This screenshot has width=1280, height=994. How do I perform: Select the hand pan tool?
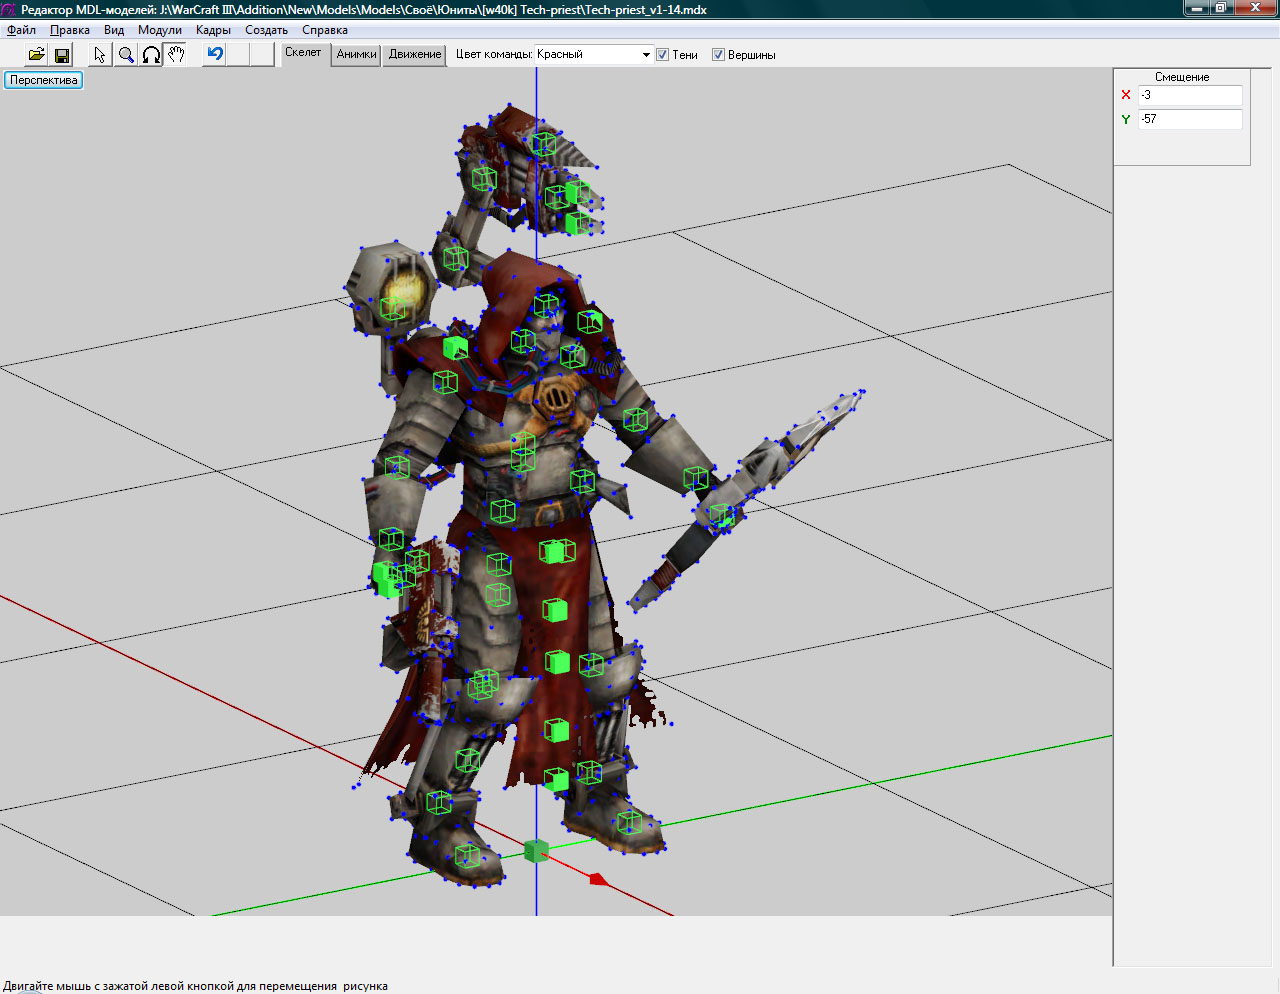point(176,54)
